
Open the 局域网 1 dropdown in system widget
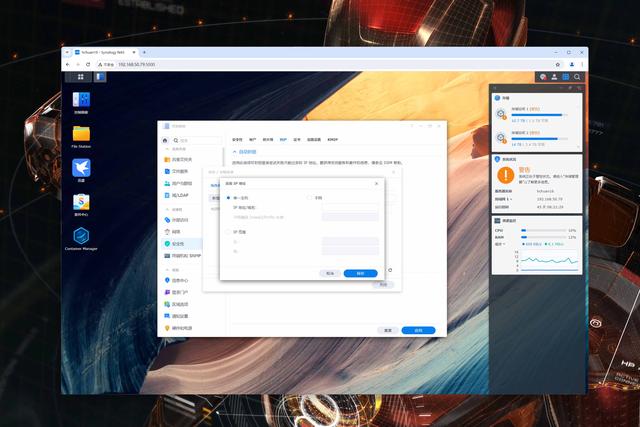503,199
